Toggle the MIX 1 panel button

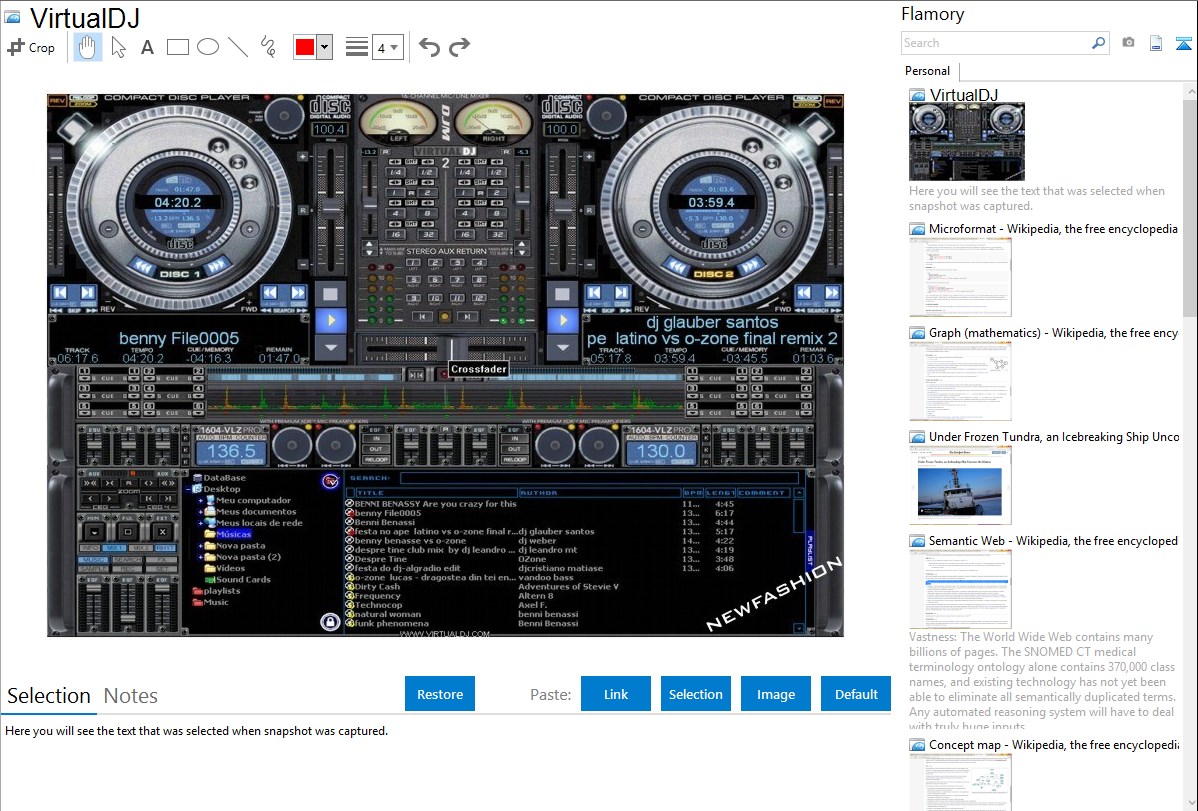(x=115, y=548)
